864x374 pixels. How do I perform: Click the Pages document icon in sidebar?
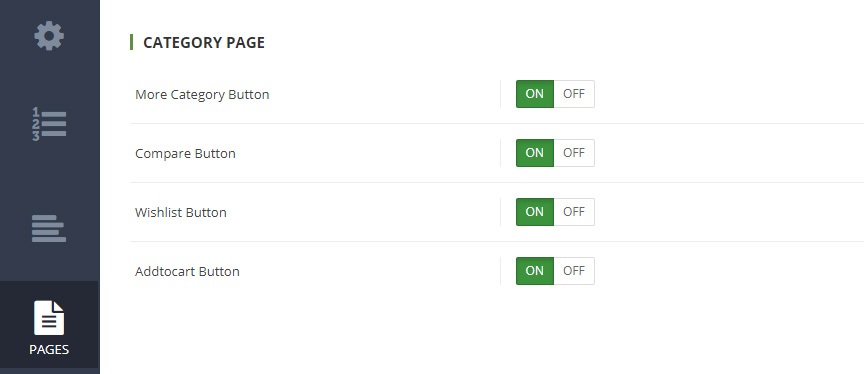(x=49, y=318)
